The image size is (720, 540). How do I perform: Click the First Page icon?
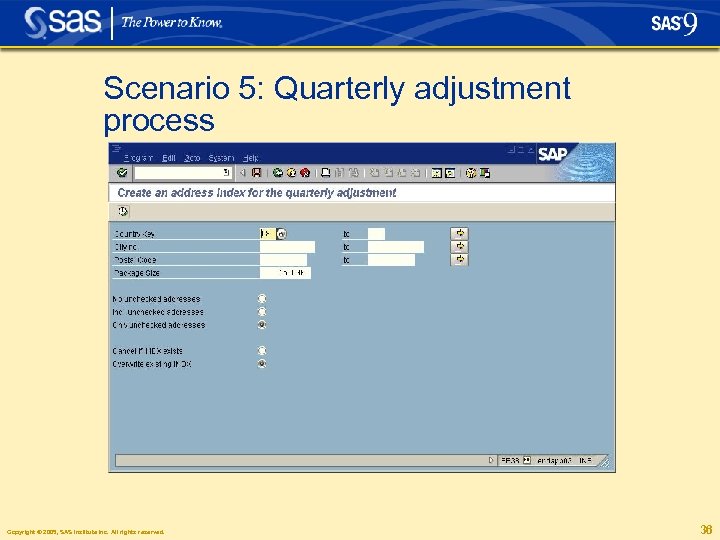click(x=375, y=173)
